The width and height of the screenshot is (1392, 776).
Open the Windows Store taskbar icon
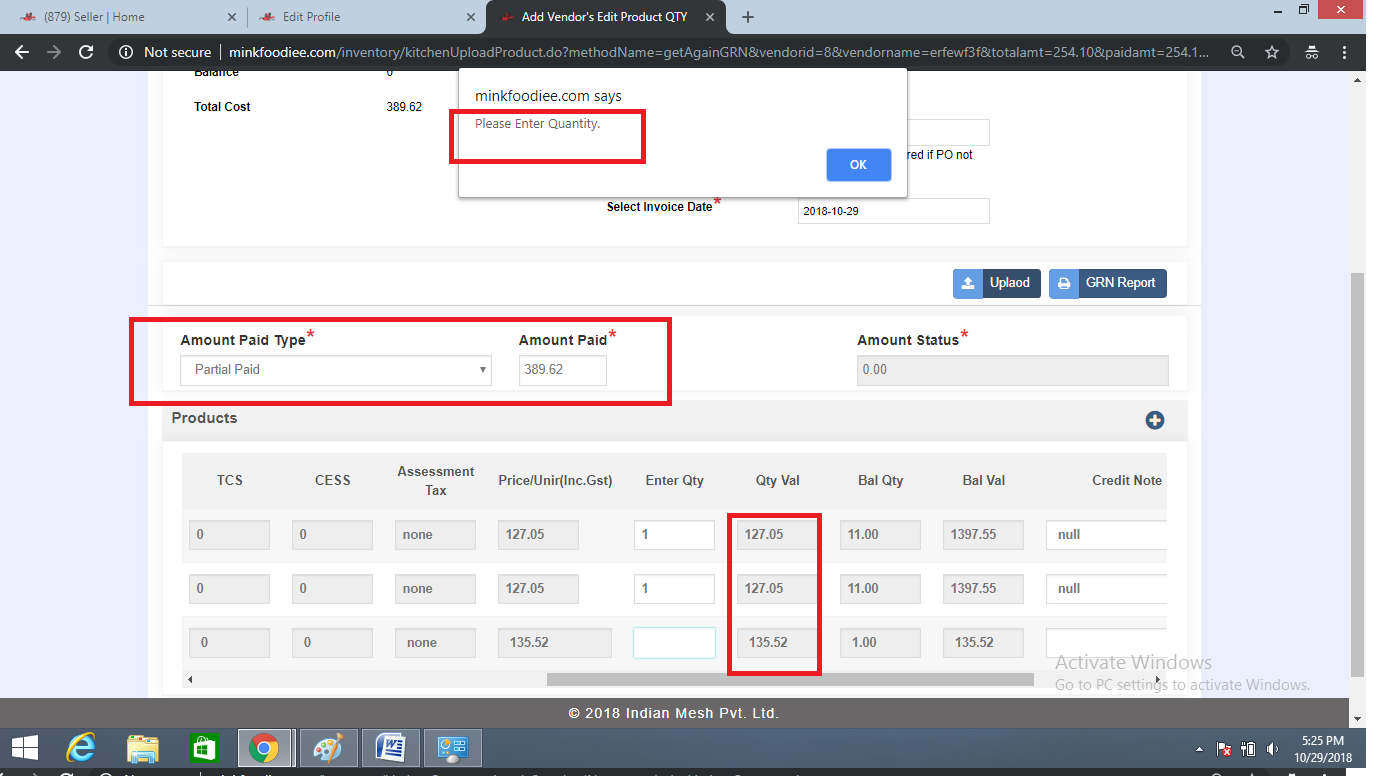click(203, 748)
